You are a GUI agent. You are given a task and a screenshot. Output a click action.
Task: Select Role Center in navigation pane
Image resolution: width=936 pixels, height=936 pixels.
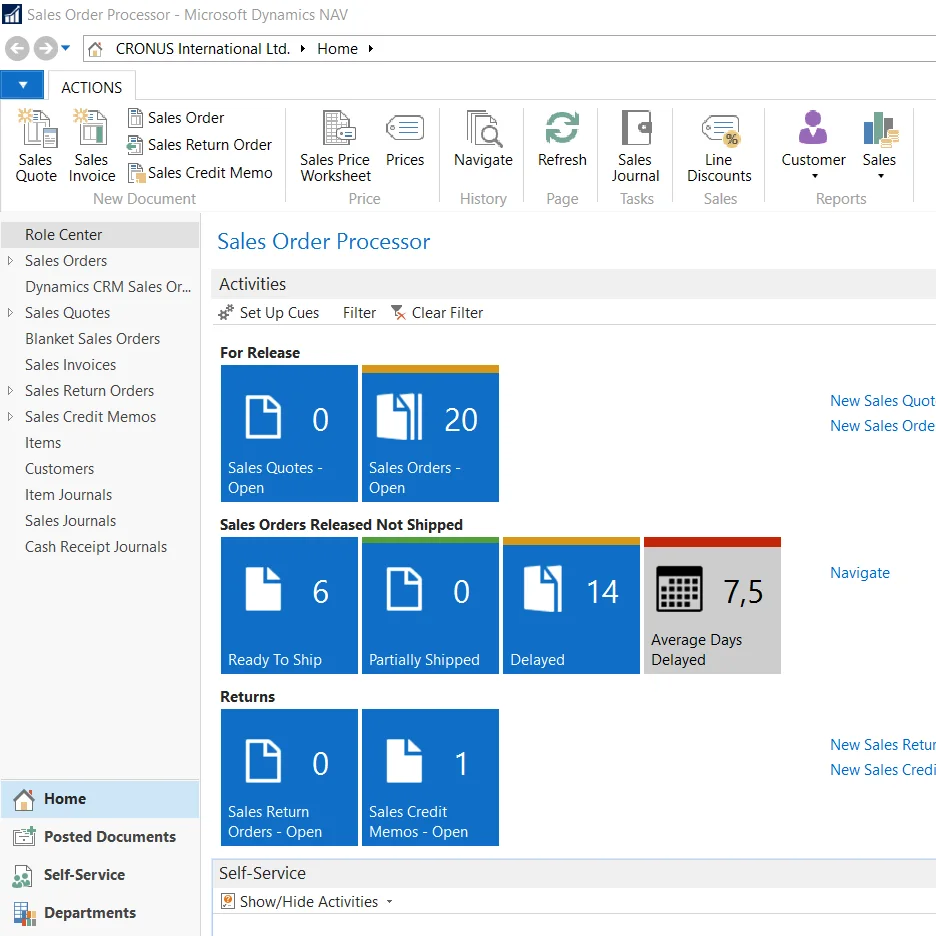(x=100, y=235)
